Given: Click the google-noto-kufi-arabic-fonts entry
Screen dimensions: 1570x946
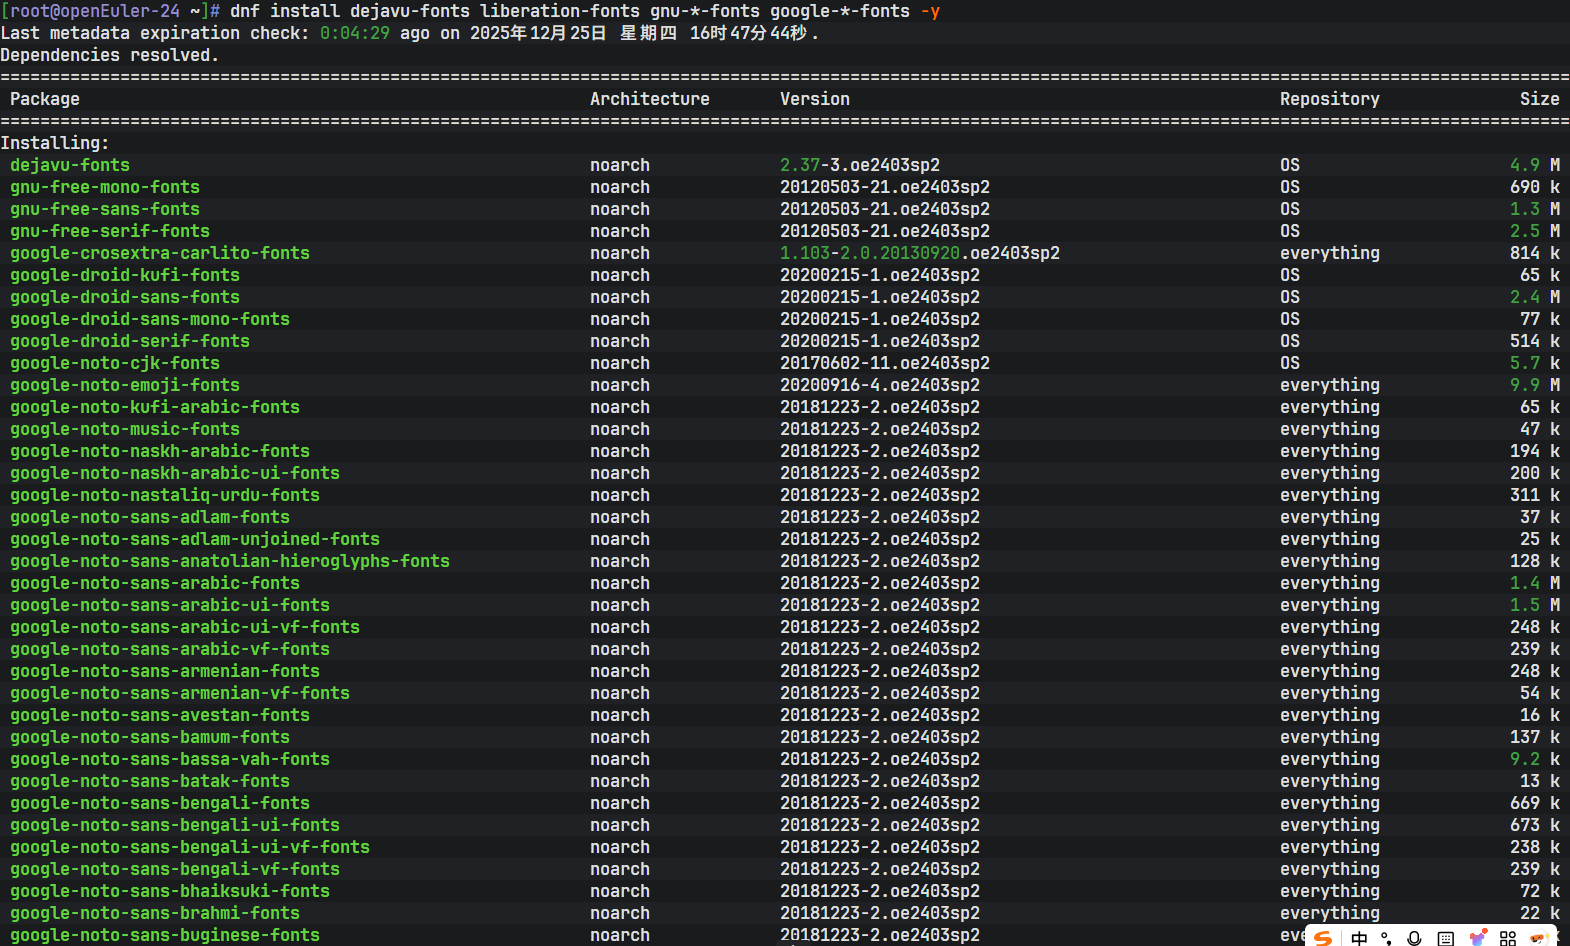Looking at the screenshot, I should click(155, 407).
